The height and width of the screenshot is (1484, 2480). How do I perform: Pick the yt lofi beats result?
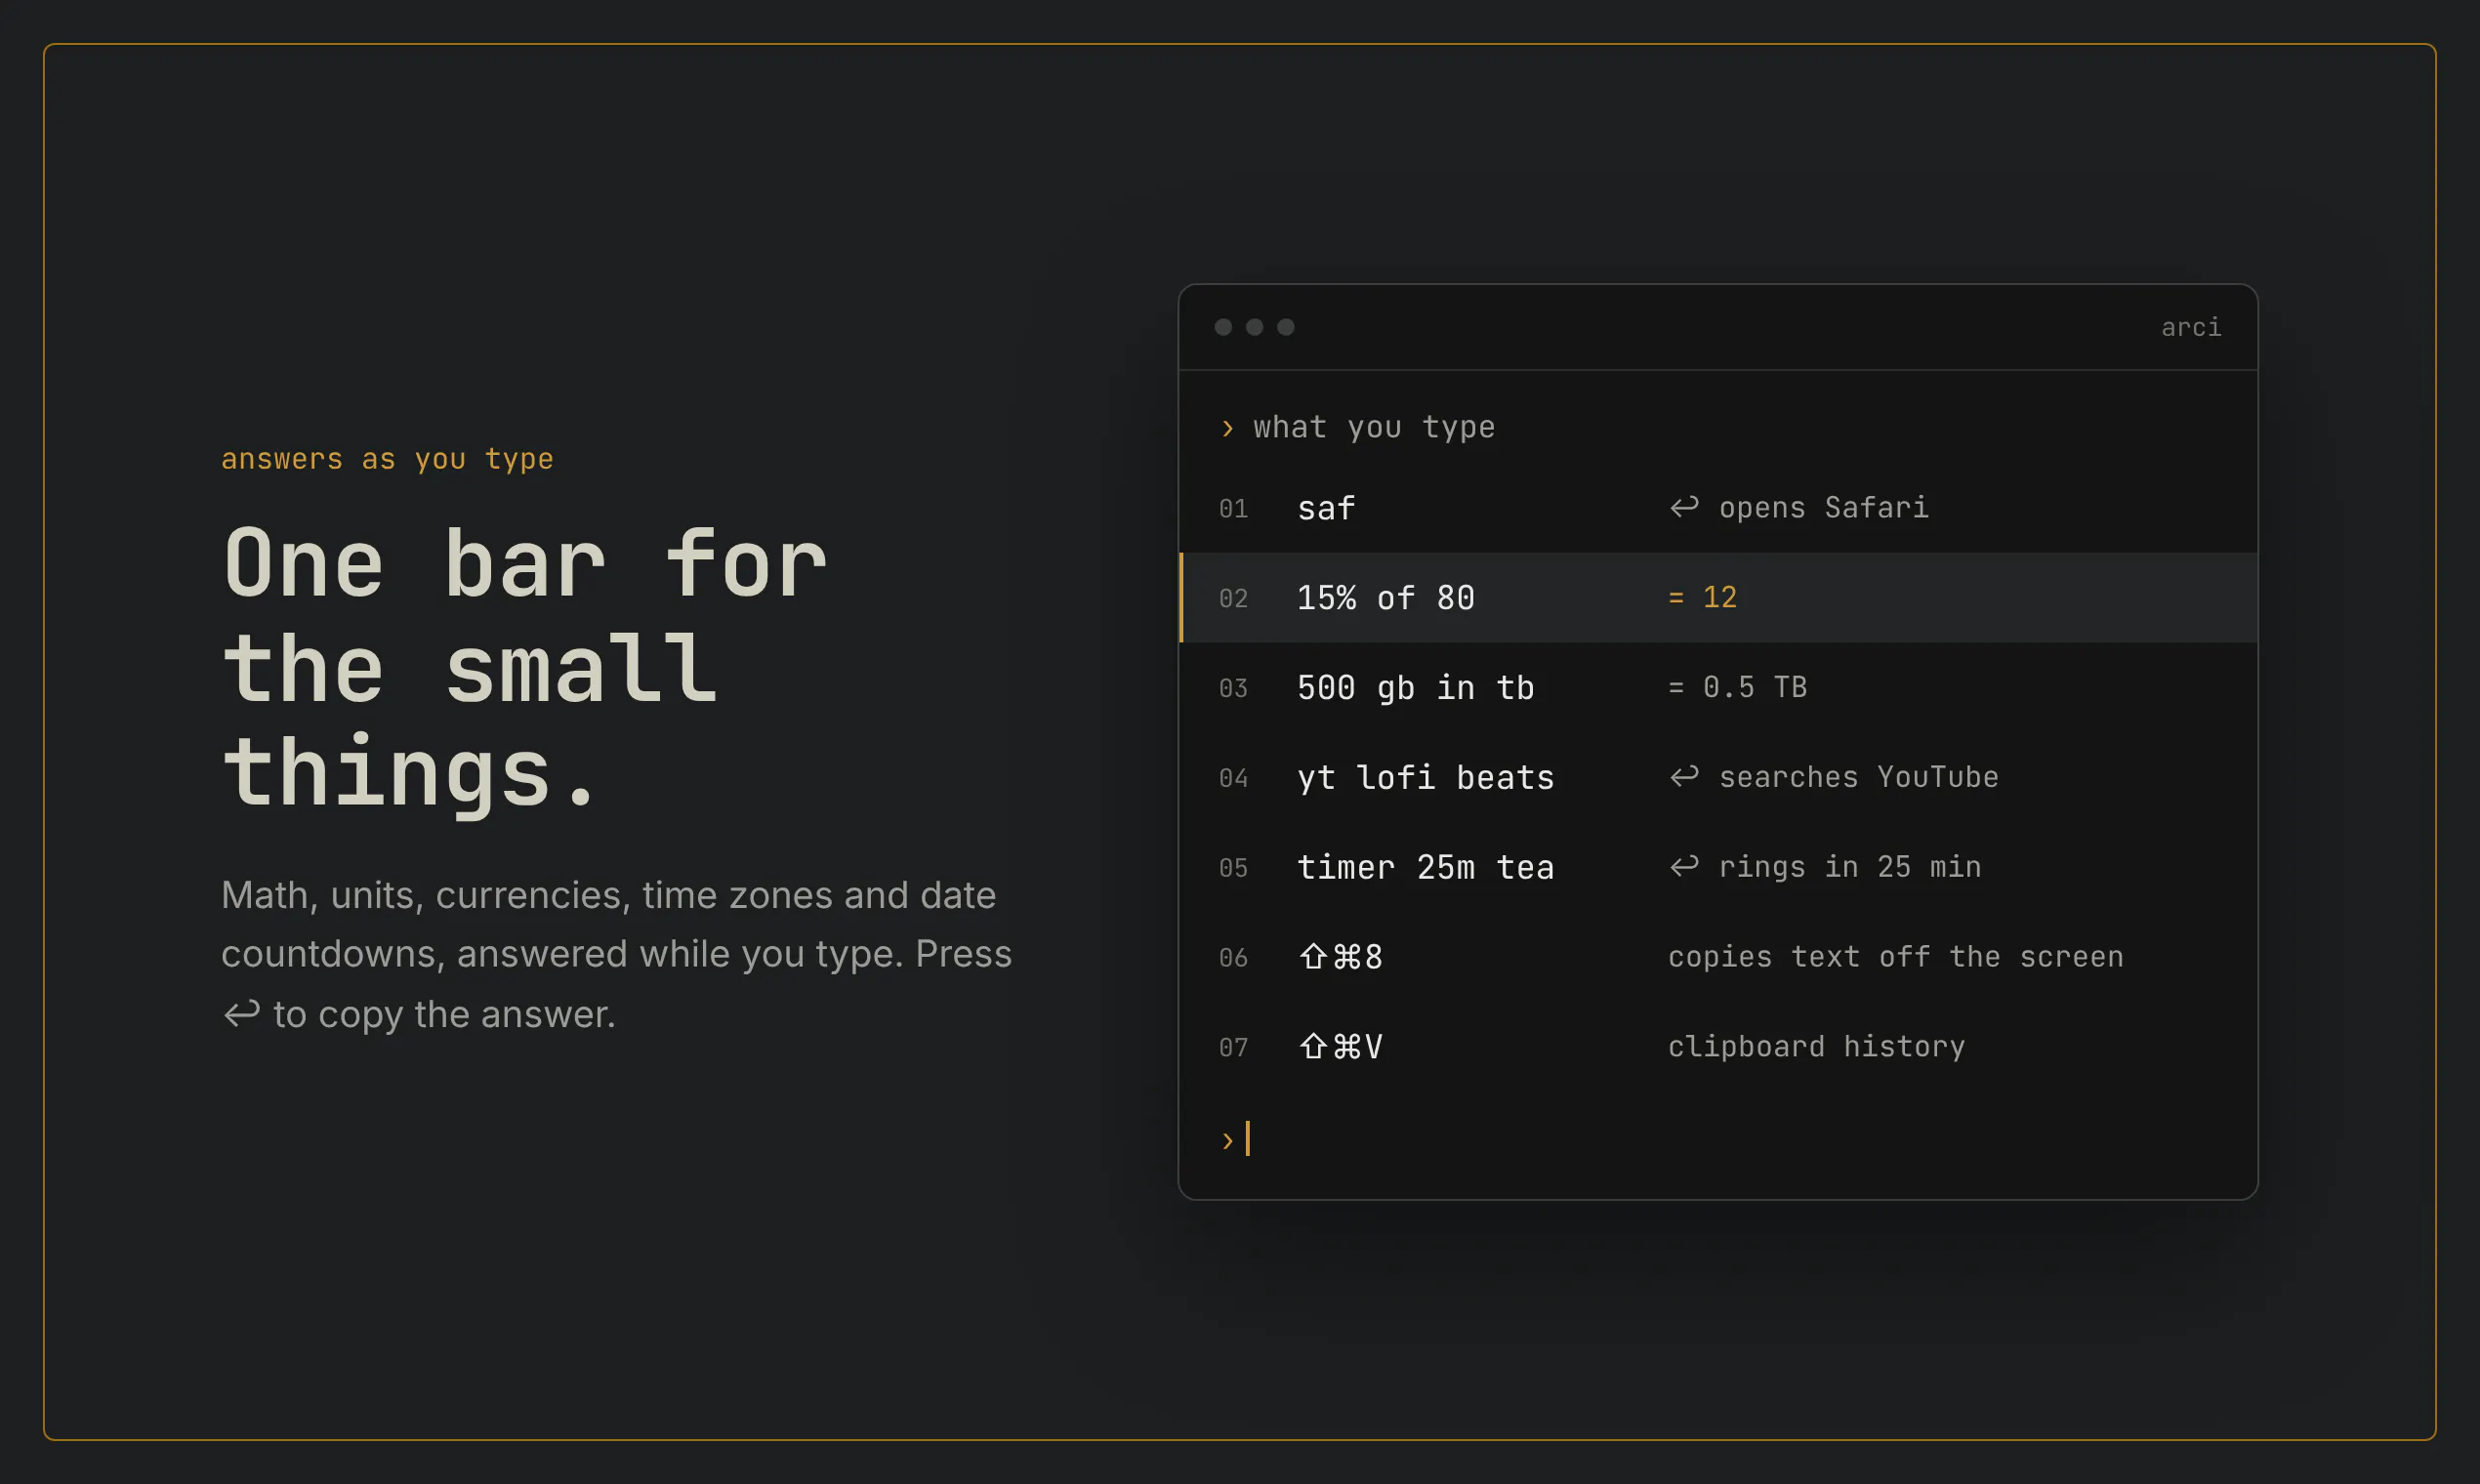click(1718, 777)
